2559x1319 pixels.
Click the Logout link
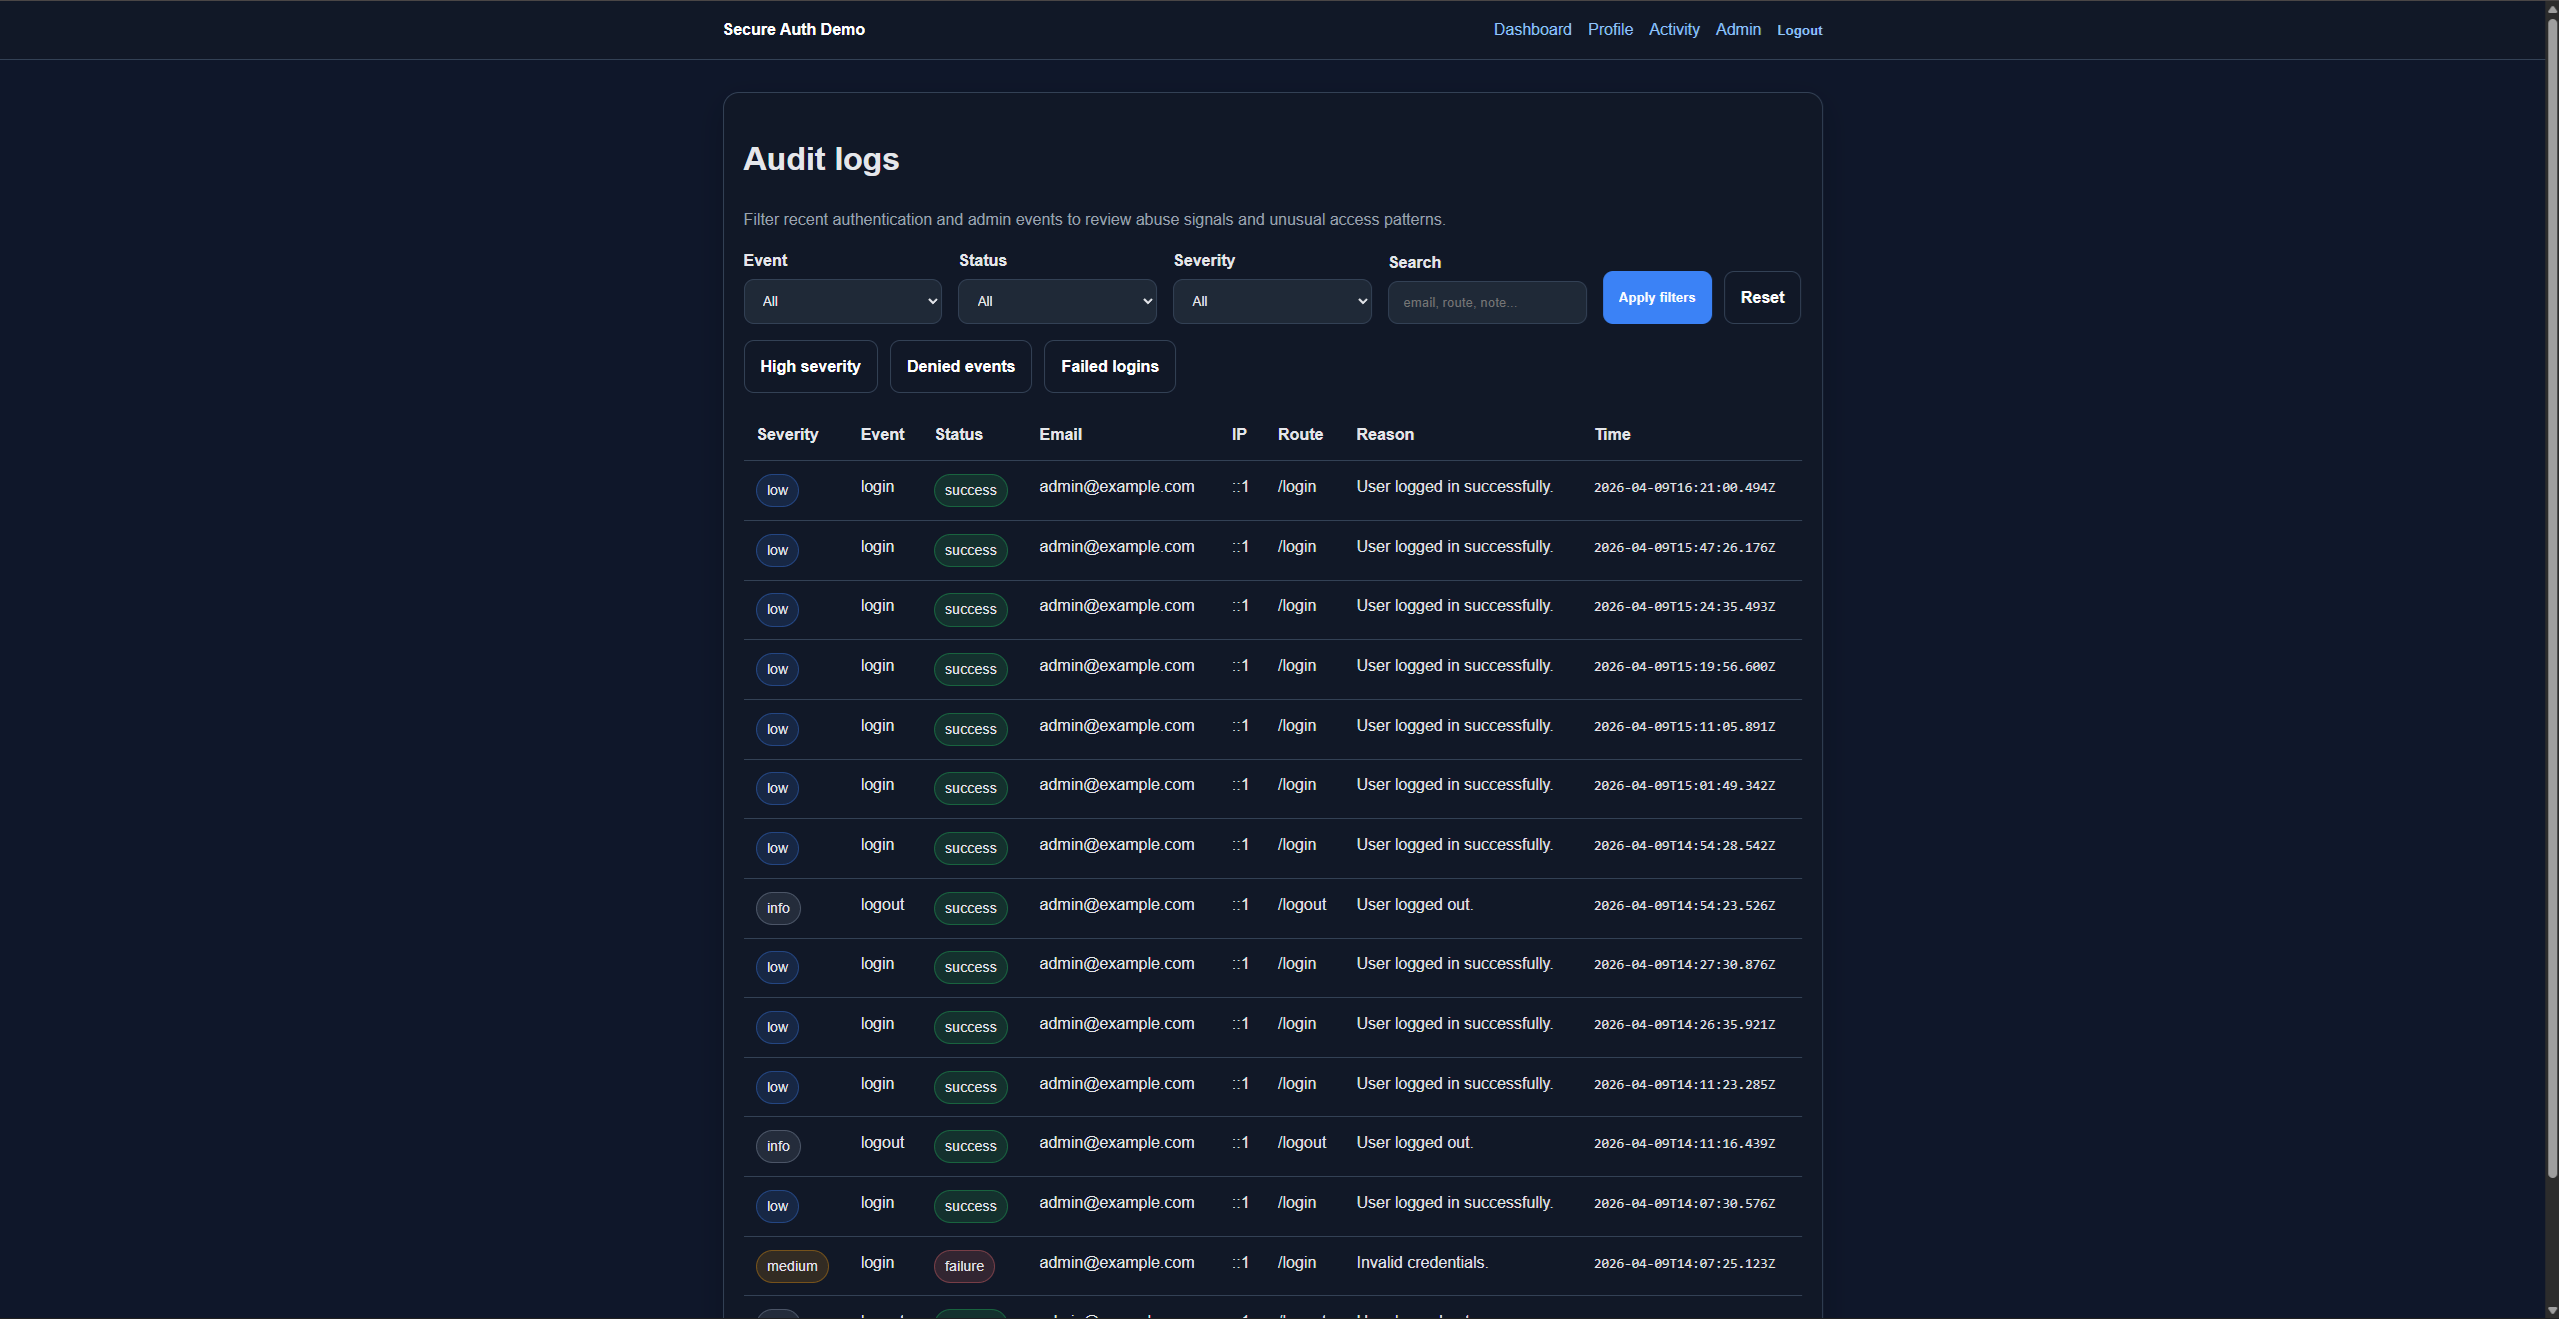[x=1799, y=30]
